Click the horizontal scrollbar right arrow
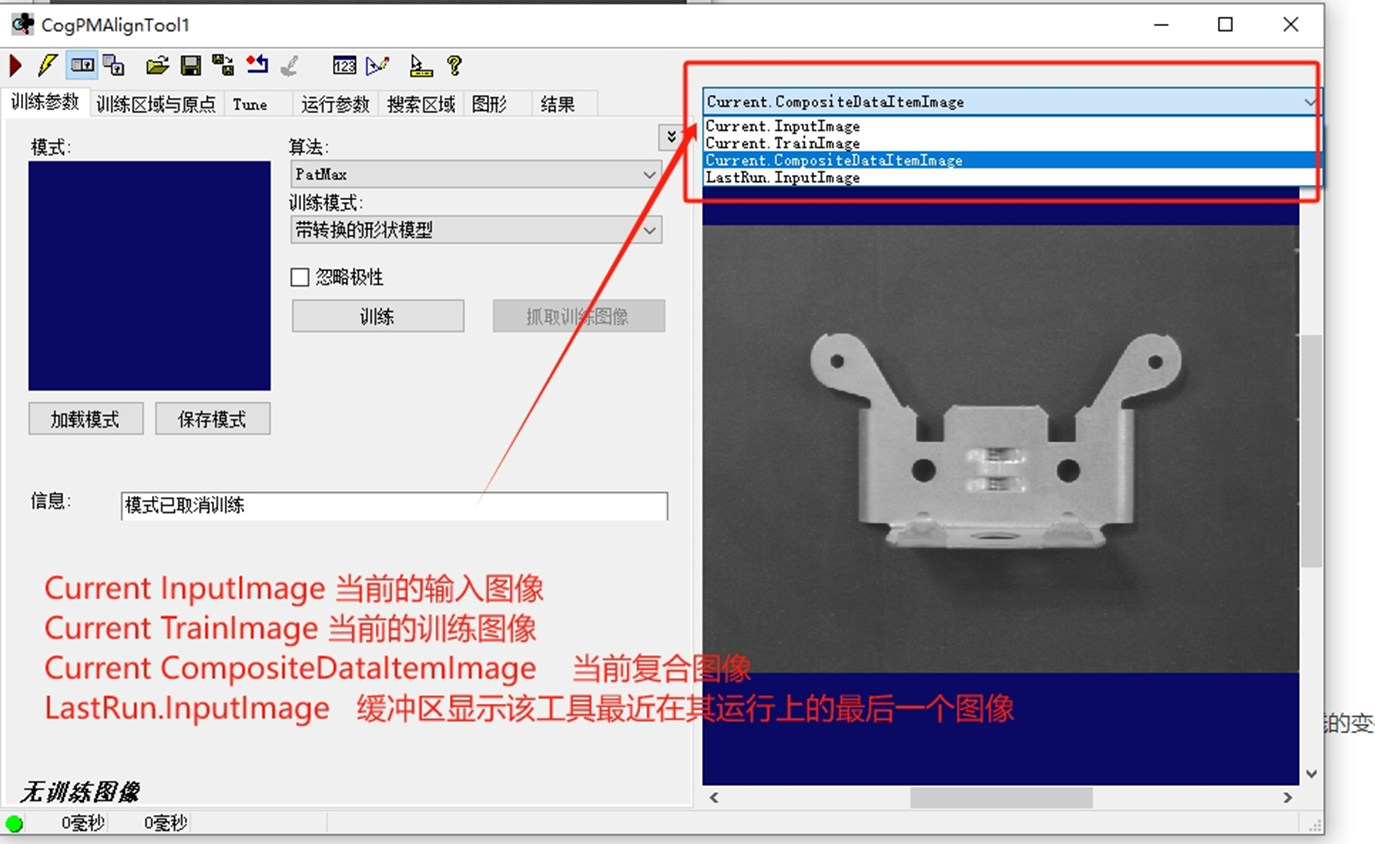This screenshot has width=1375, height=844. [x=1288, y=797]
